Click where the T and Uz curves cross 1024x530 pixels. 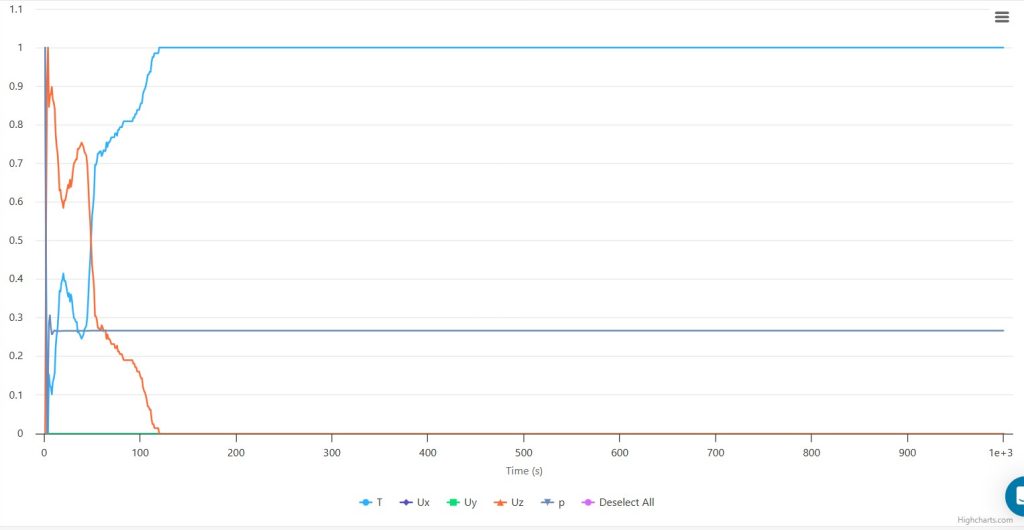click(x=91, y=240)
